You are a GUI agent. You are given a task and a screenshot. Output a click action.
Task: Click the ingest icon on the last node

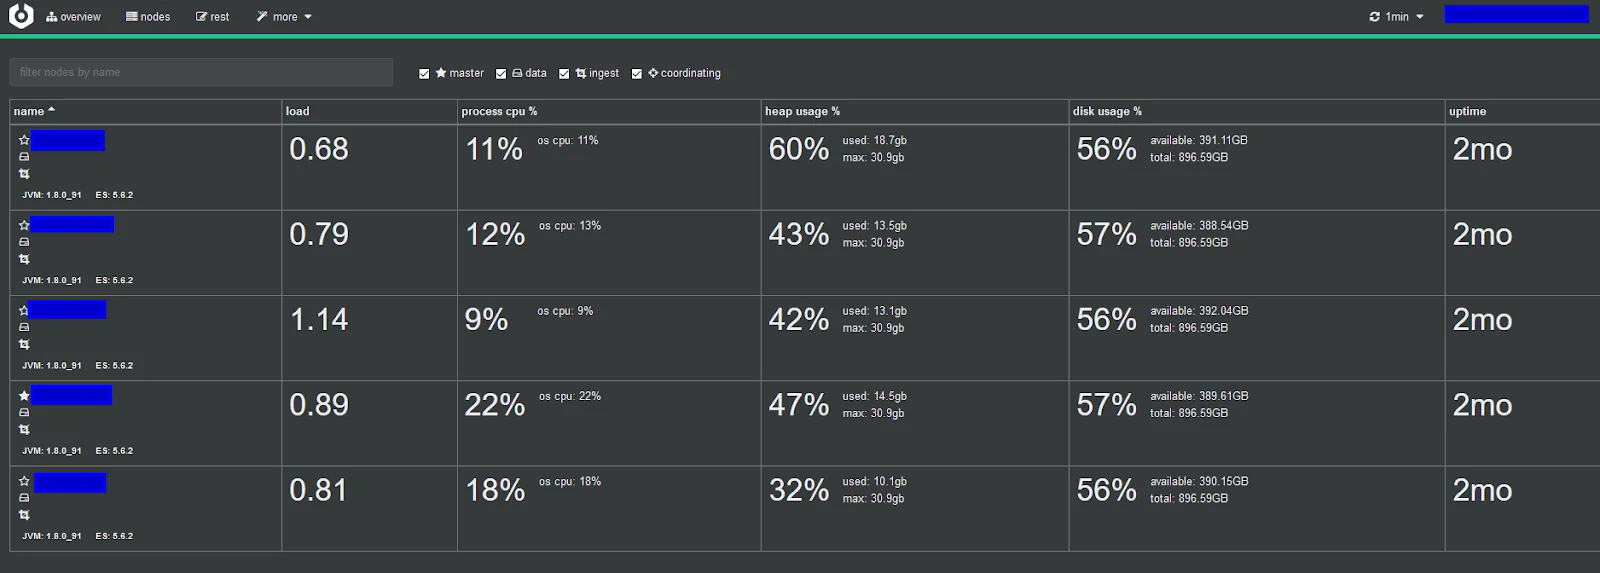[24, 515]
